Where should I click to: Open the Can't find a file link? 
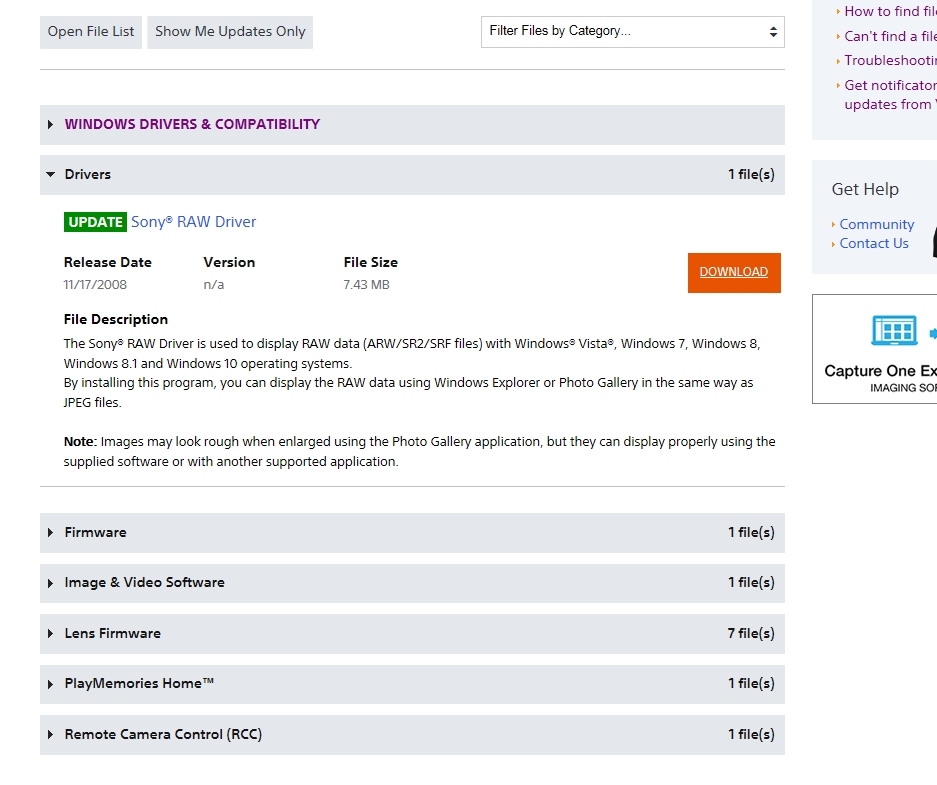pyautogui.click(x=890, y=36)
